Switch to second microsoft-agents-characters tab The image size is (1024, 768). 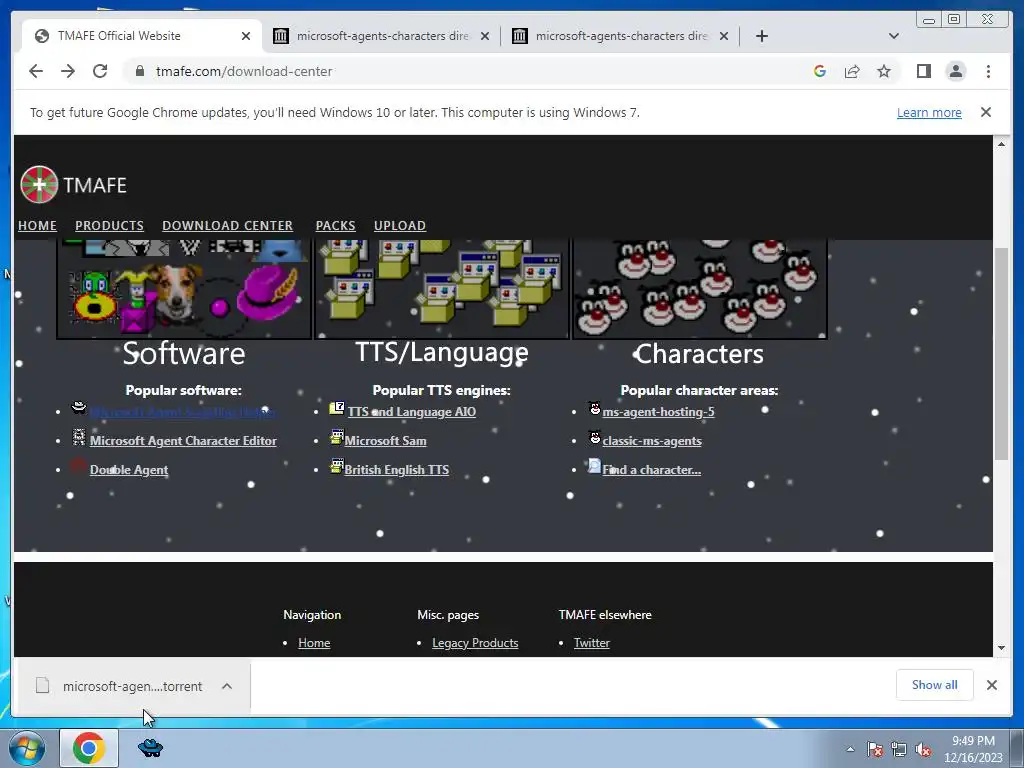click(x=381, y=36)
